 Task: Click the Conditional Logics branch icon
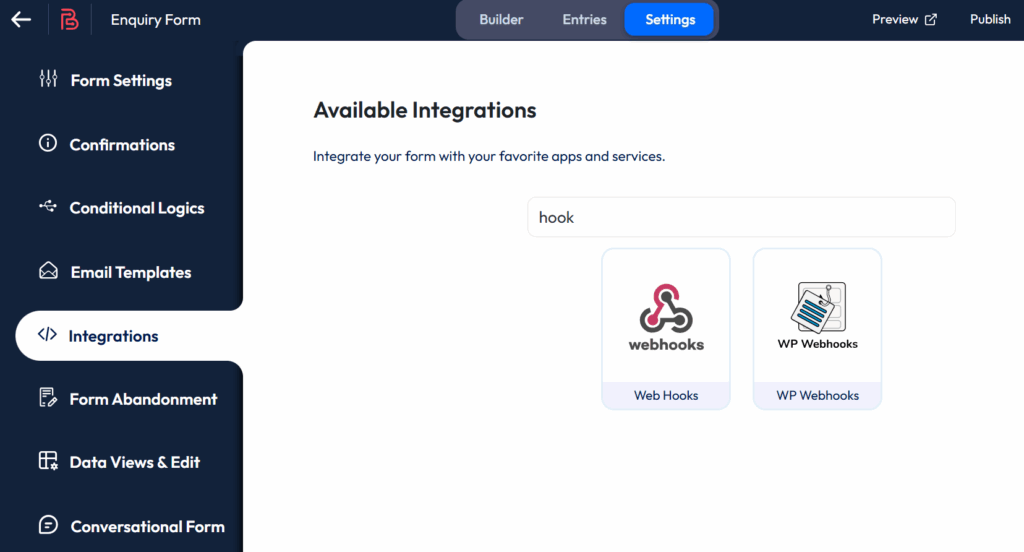[x=48, y=206]
